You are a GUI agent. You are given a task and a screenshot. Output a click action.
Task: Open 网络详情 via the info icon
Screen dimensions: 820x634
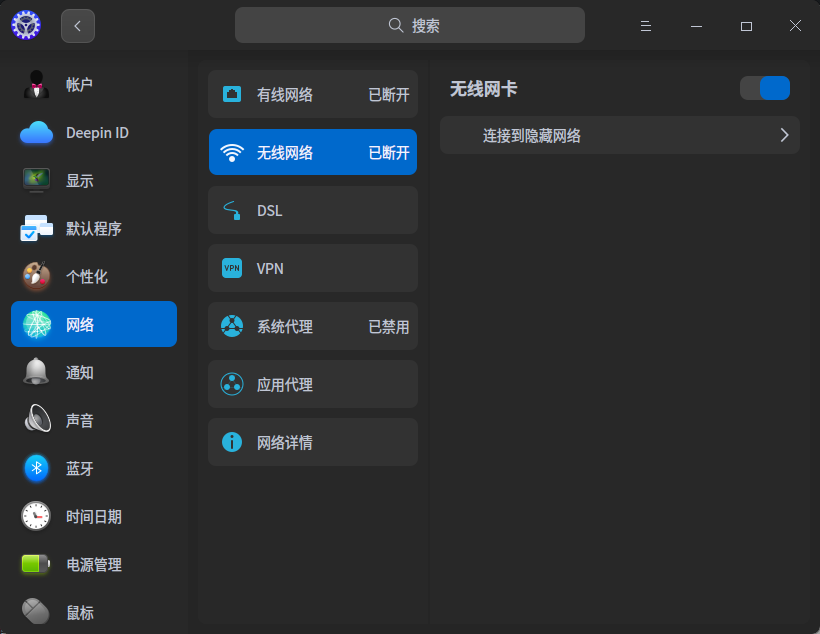231,442
